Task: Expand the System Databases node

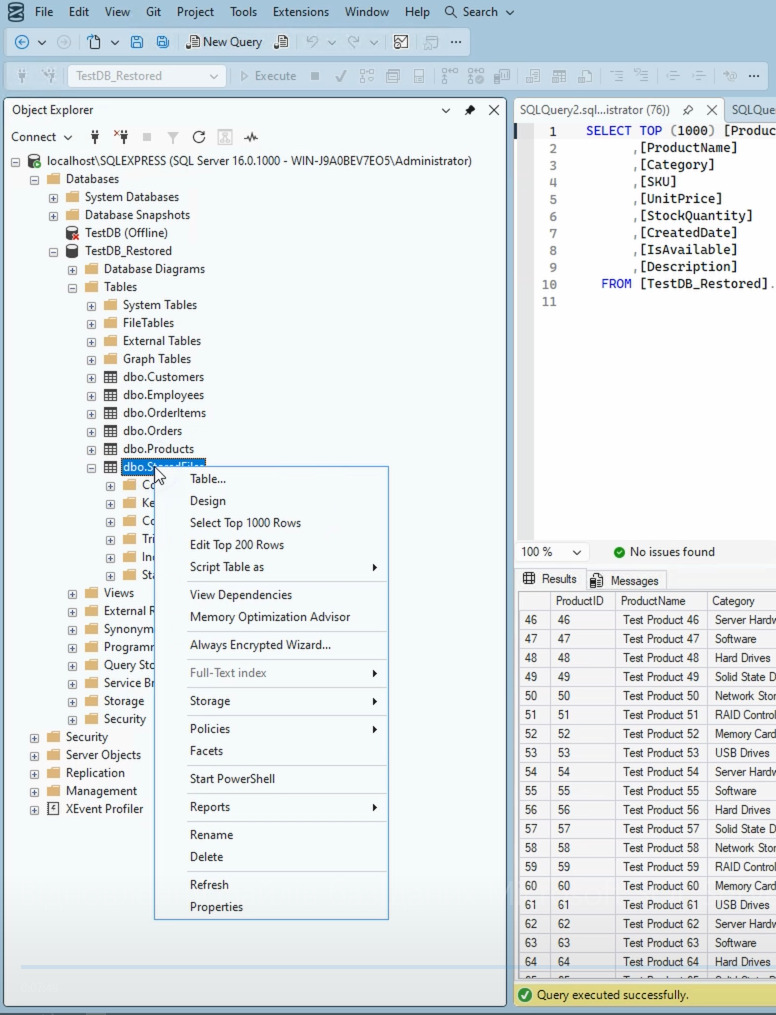Action: pos(53,197)
